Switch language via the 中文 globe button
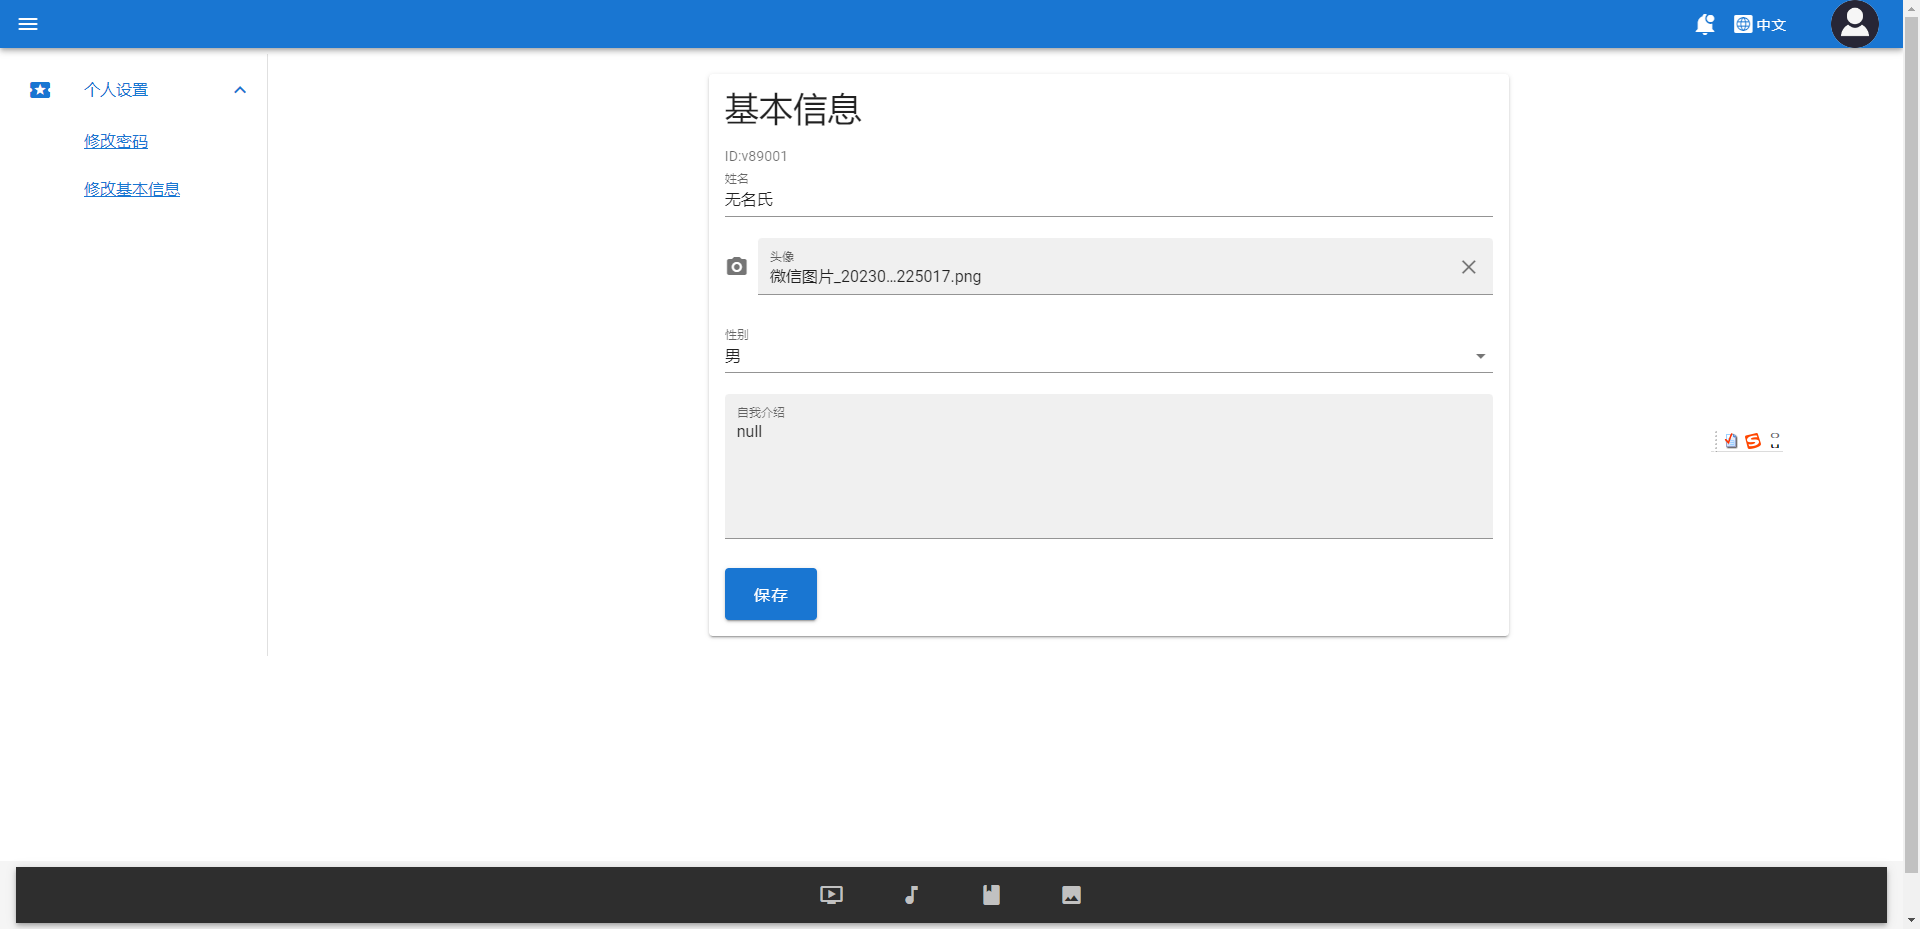The height and width of the screenshot is (929, 1920). 1760,24
